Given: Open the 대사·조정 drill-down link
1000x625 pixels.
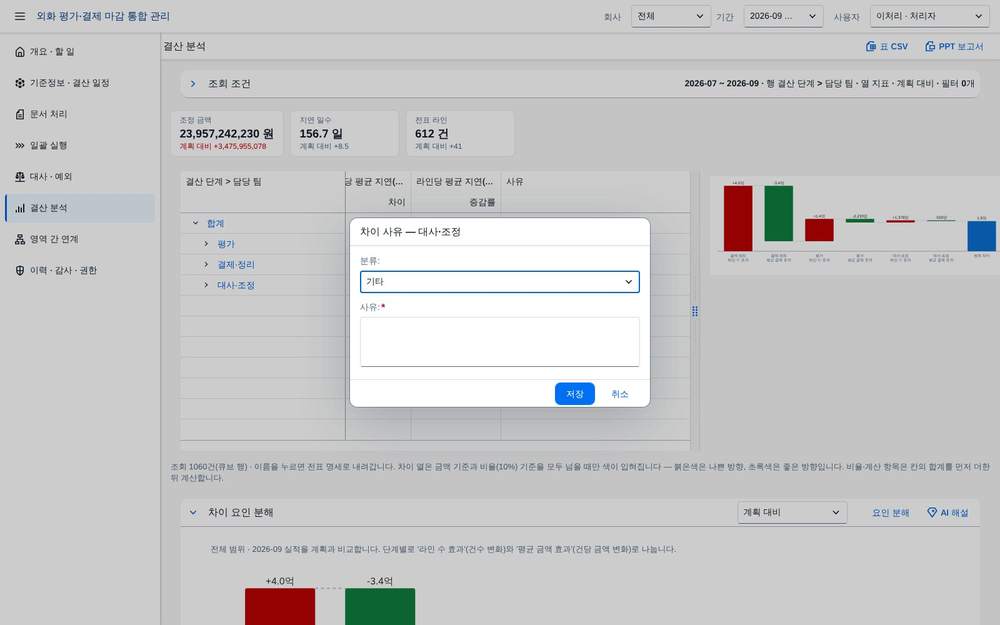Looking at the screenshot, I should point(236,285).
